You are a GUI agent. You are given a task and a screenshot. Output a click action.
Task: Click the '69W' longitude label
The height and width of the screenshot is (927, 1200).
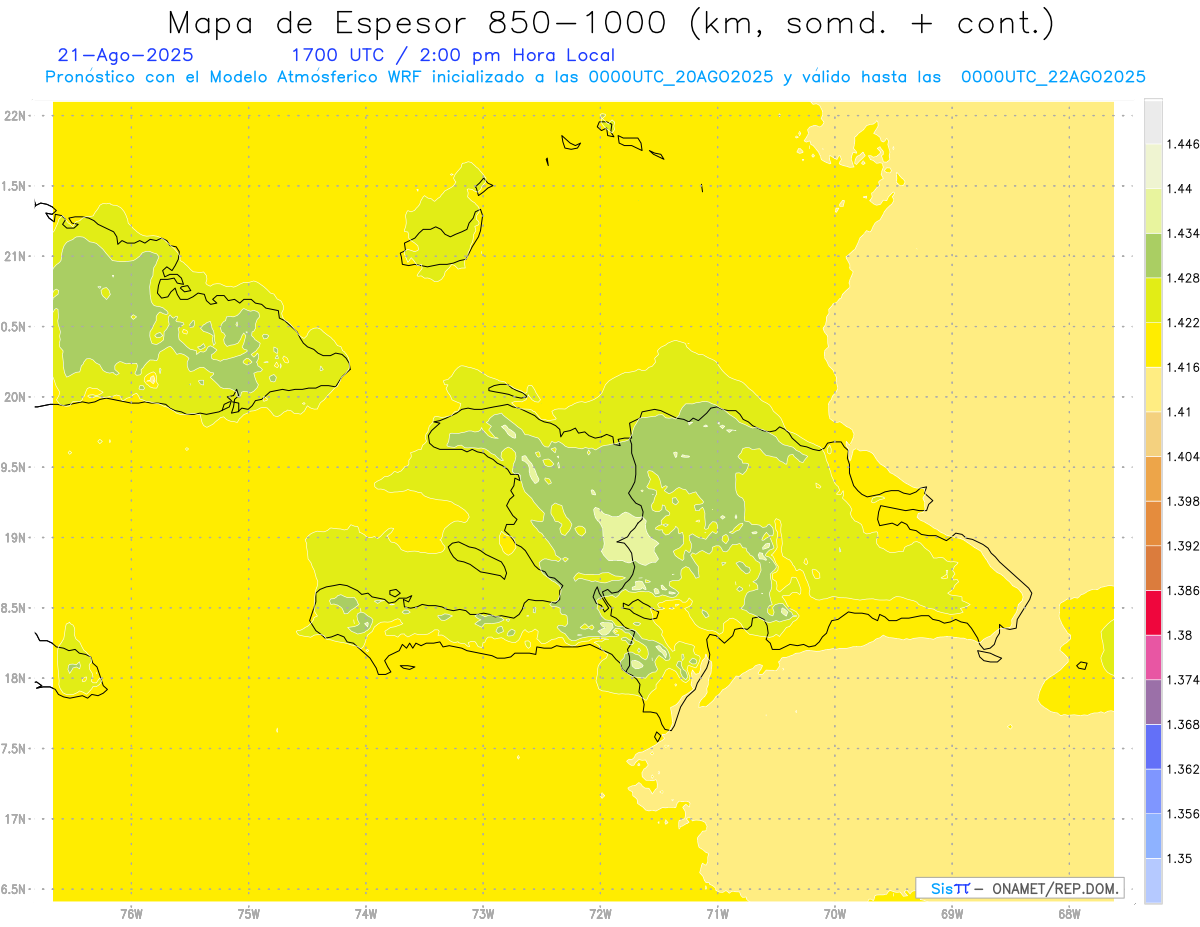pyautogui.click(x=952, y=914)
